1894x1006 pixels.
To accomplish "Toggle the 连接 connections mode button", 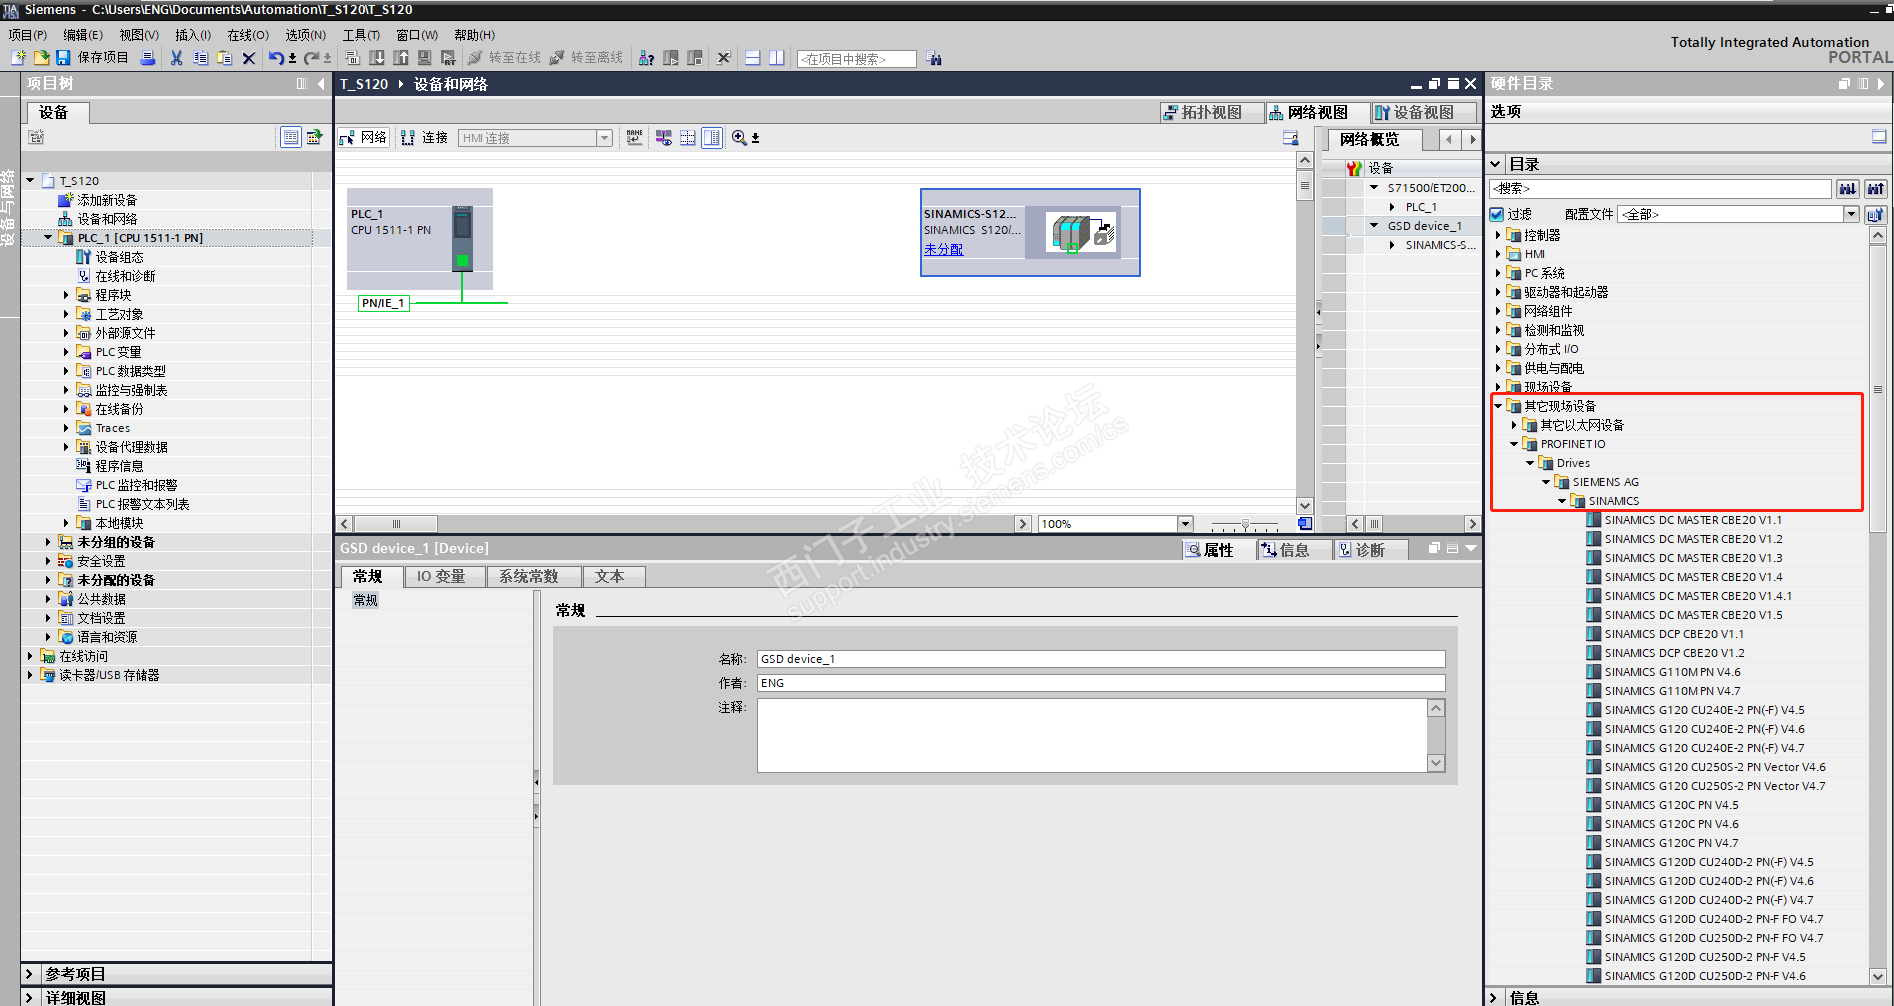I will (x=425, y=138).
